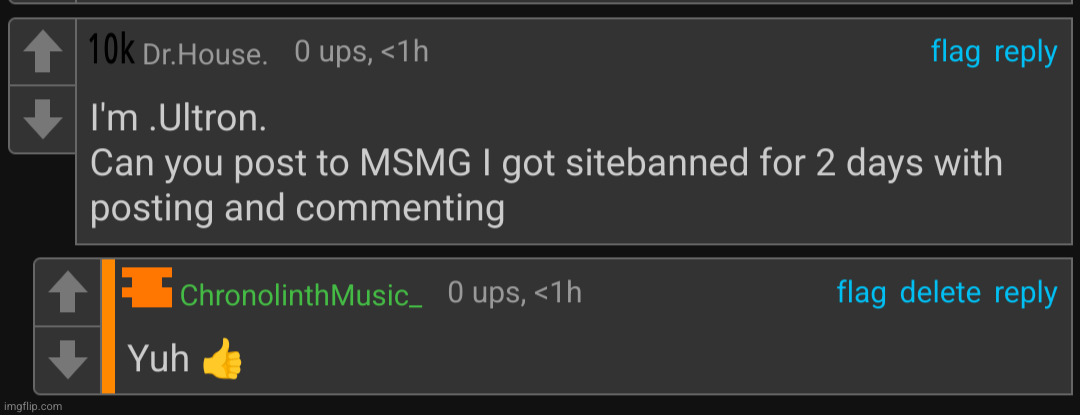
Task: Flag the Dr.House. comment
Action: pyautogui.click(x=955, y=52)
